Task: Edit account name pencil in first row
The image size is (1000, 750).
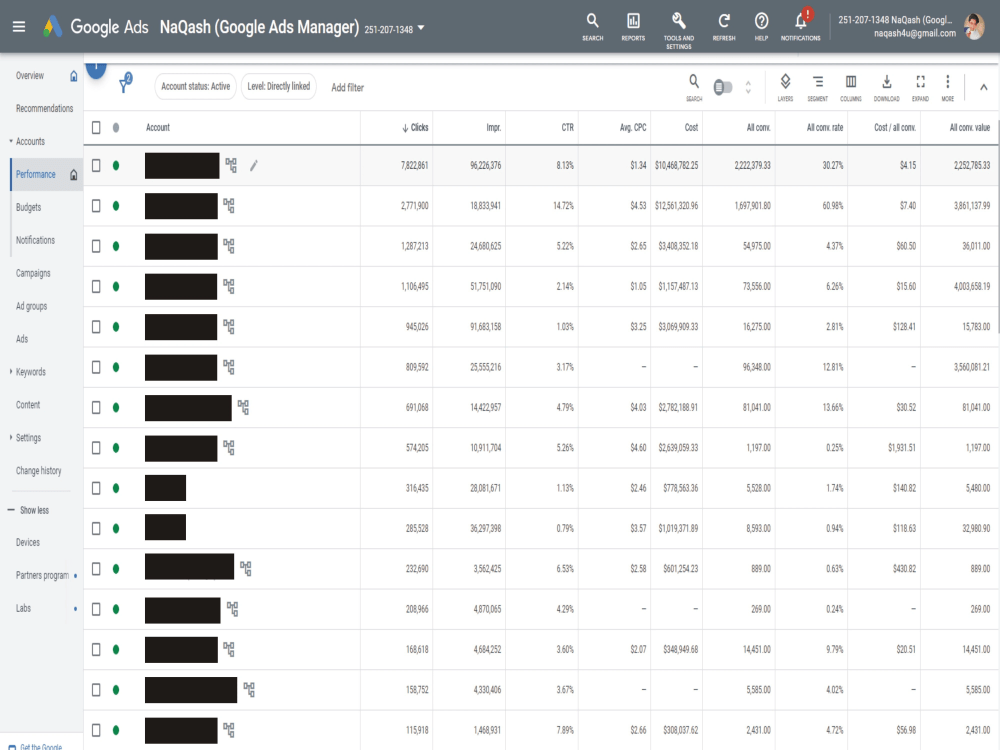Action: 254,166
